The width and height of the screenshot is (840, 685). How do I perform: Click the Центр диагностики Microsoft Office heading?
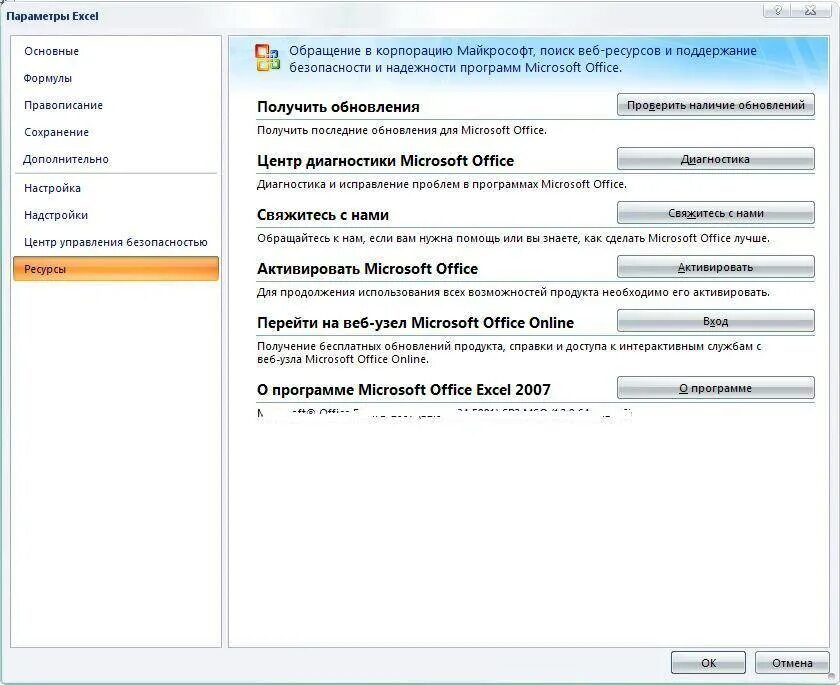pyautogui.click(x=385, y=161)
